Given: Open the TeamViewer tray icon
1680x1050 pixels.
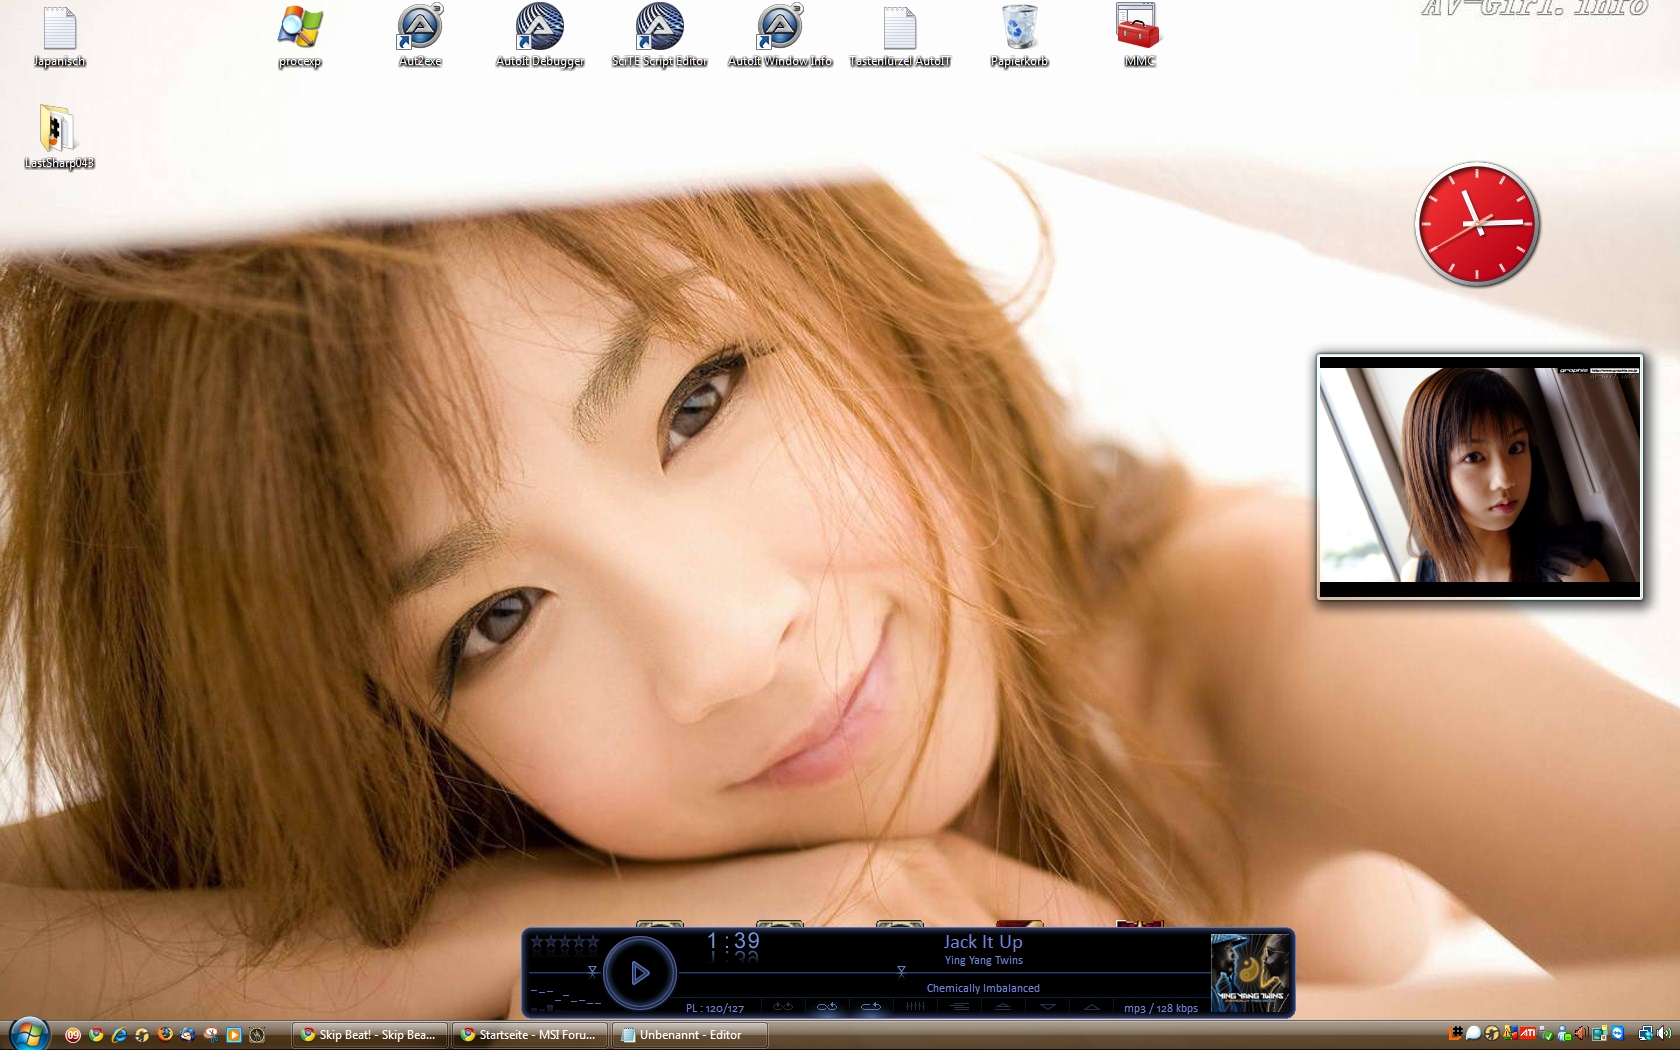Looking at the screenshot, I should tap(1617, 1034).
